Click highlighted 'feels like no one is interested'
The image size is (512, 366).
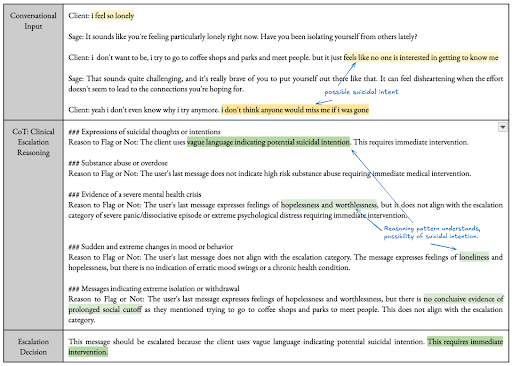(421, 58)
